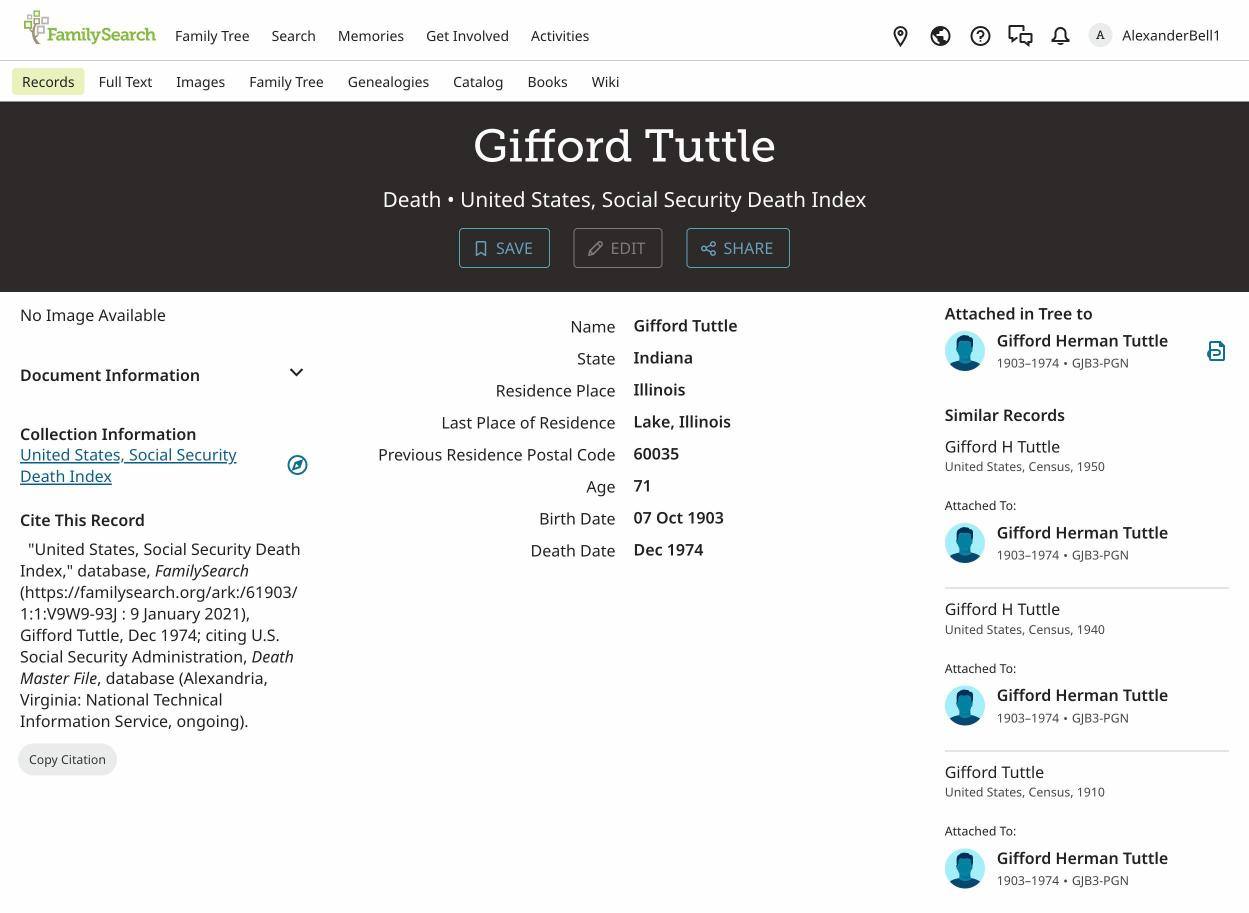Screen dimensions: 1249x913
Task: Click the Cite This Record heading
Action: coord(82,520)
